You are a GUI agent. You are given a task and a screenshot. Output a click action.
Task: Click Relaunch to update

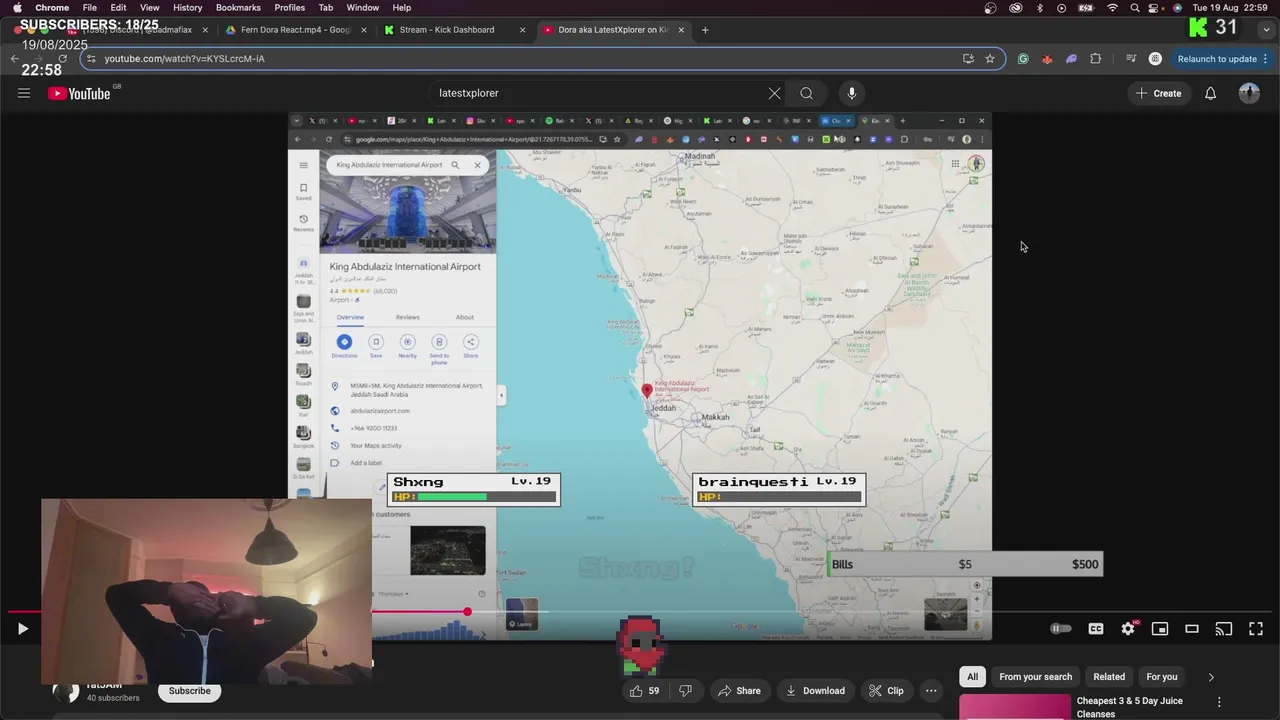(1216, 59)
